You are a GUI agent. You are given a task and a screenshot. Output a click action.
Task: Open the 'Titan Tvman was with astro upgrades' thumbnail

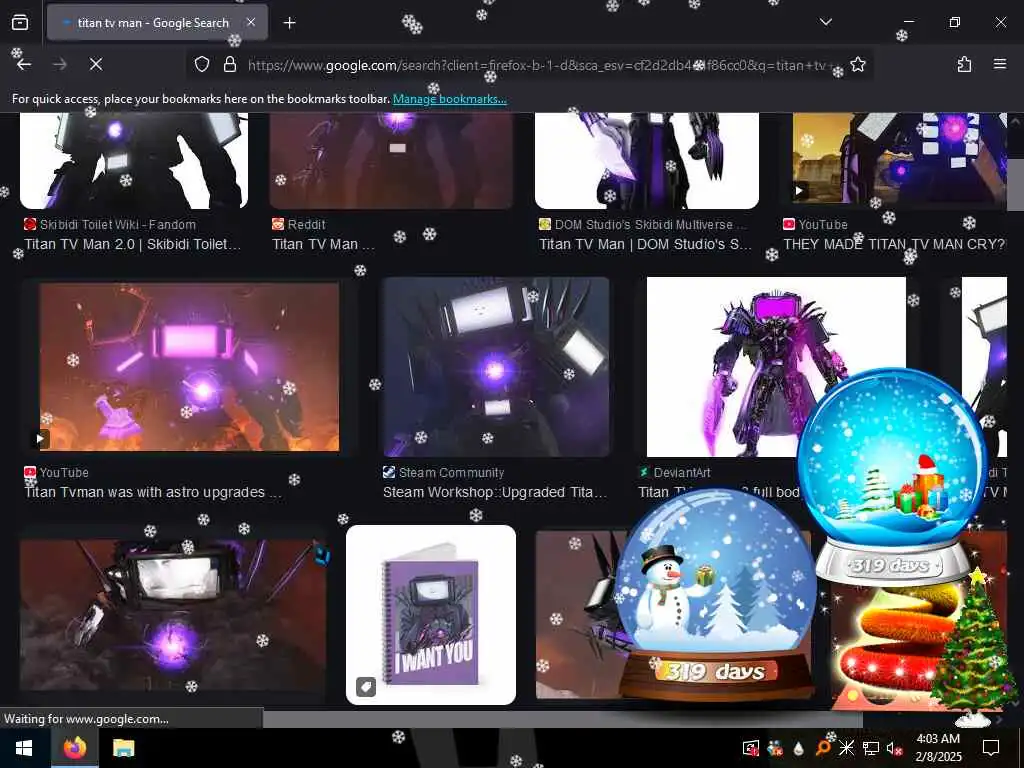[189, 366]
